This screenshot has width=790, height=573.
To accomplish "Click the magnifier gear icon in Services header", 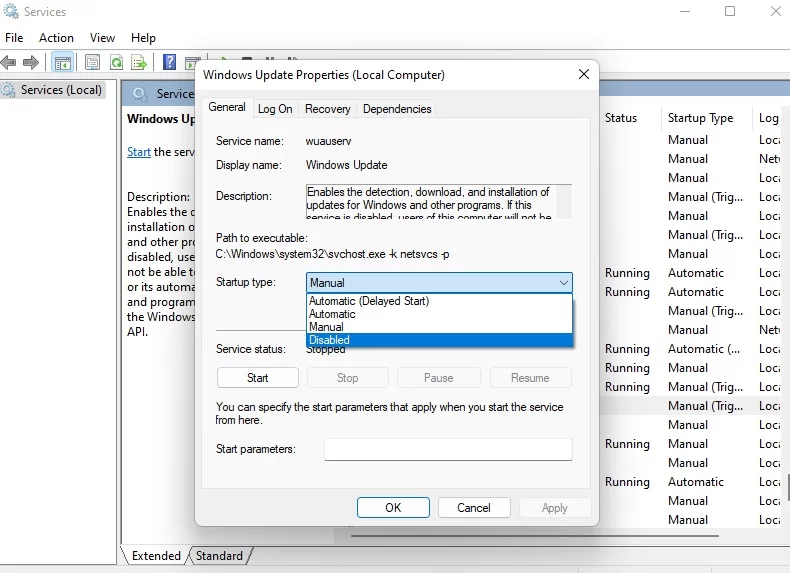I will point(140,94).
